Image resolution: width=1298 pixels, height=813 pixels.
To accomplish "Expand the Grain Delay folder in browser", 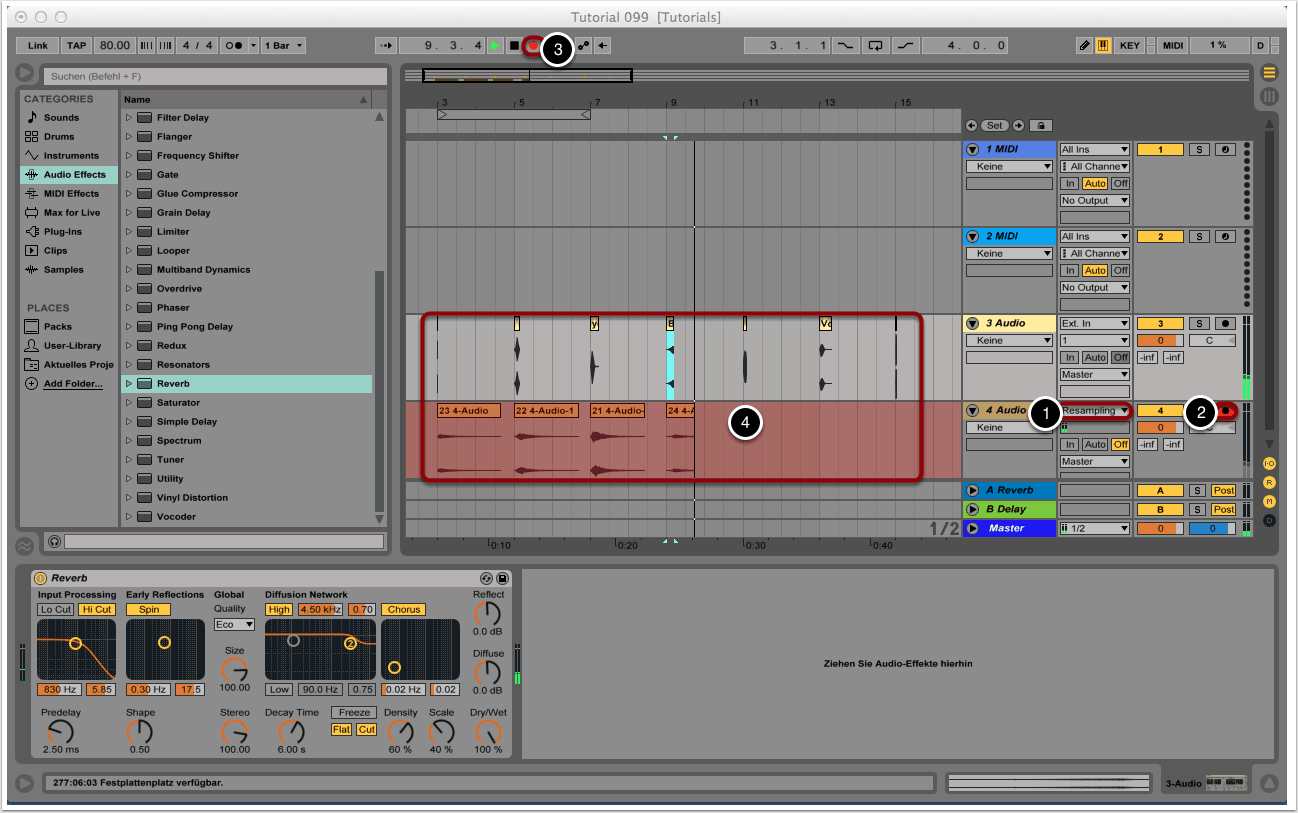I will (128, 213).
